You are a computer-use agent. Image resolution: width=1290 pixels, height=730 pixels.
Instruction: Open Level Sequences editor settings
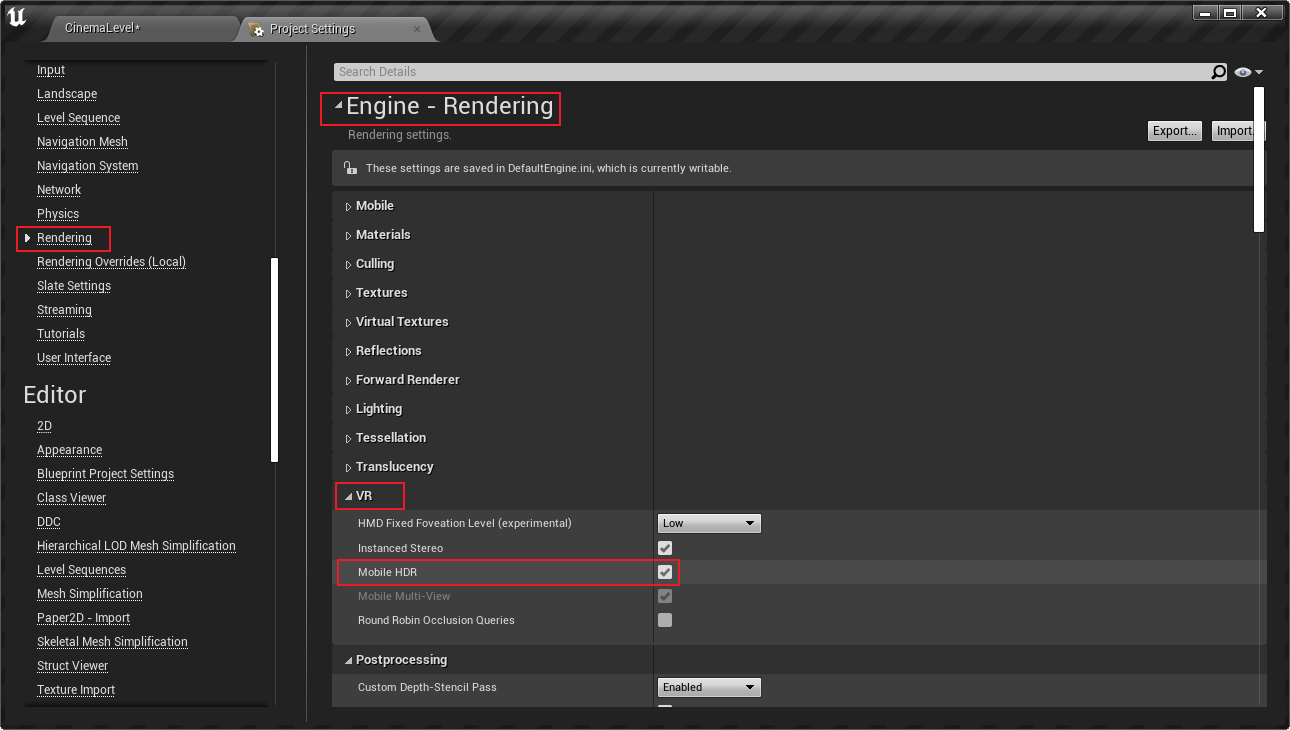click(81, 570)
